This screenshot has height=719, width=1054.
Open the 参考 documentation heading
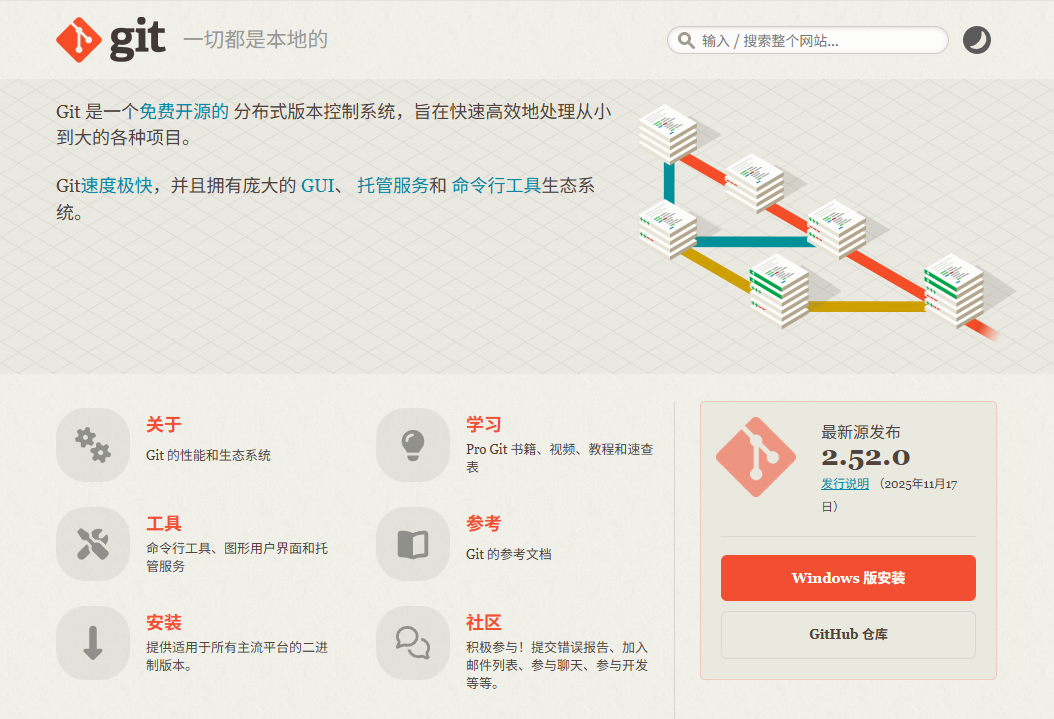tap(484, 524)
